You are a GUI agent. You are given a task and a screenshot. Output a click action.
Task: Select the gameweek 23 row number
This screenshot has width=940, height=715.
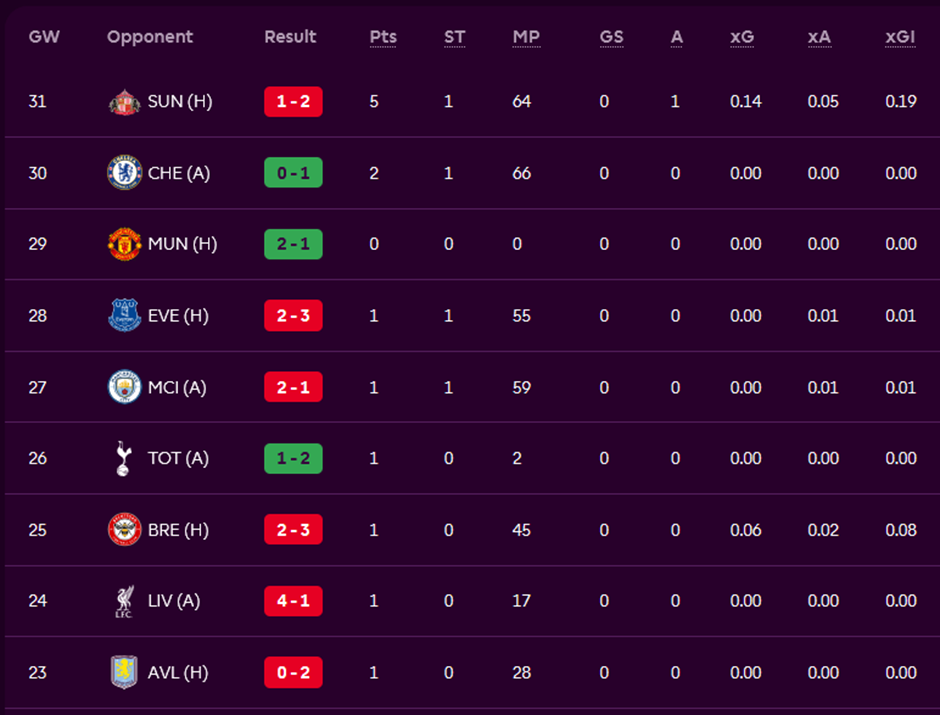point(38,672)
